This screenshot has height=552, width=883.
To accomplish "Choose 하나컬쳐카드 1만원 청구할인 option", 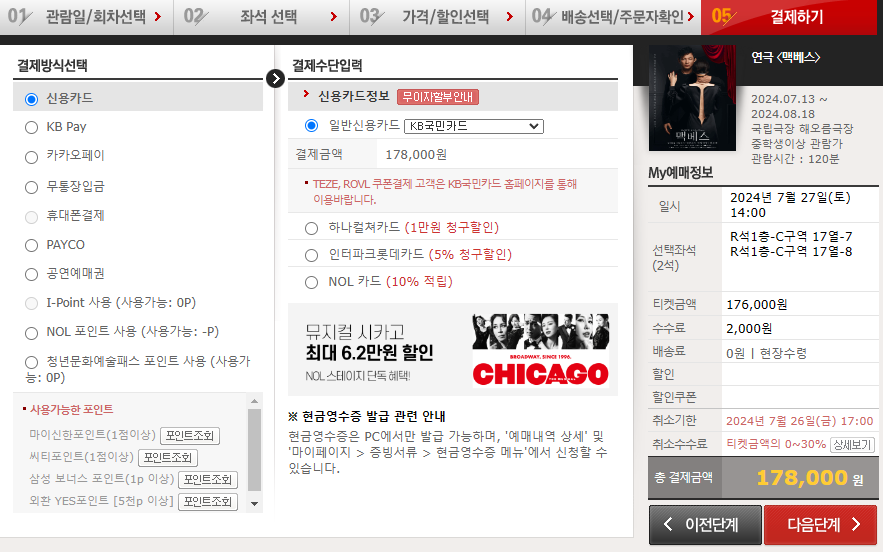I will (x=311, y=228).
